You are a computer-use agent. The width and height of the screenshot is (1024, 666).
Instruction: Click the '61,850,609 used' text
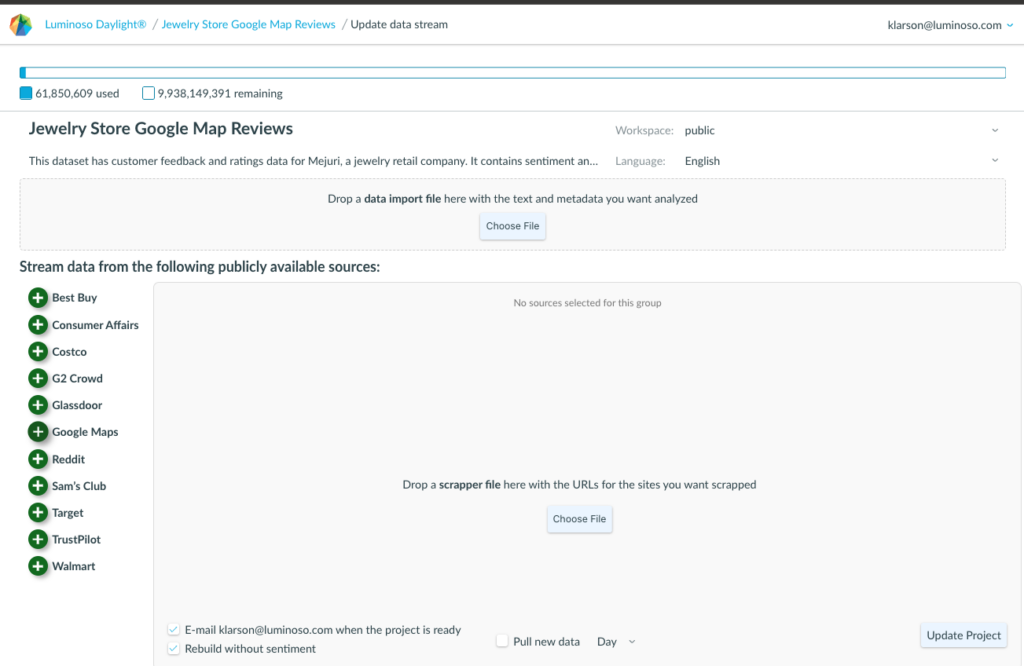click(x=77, y=93)
